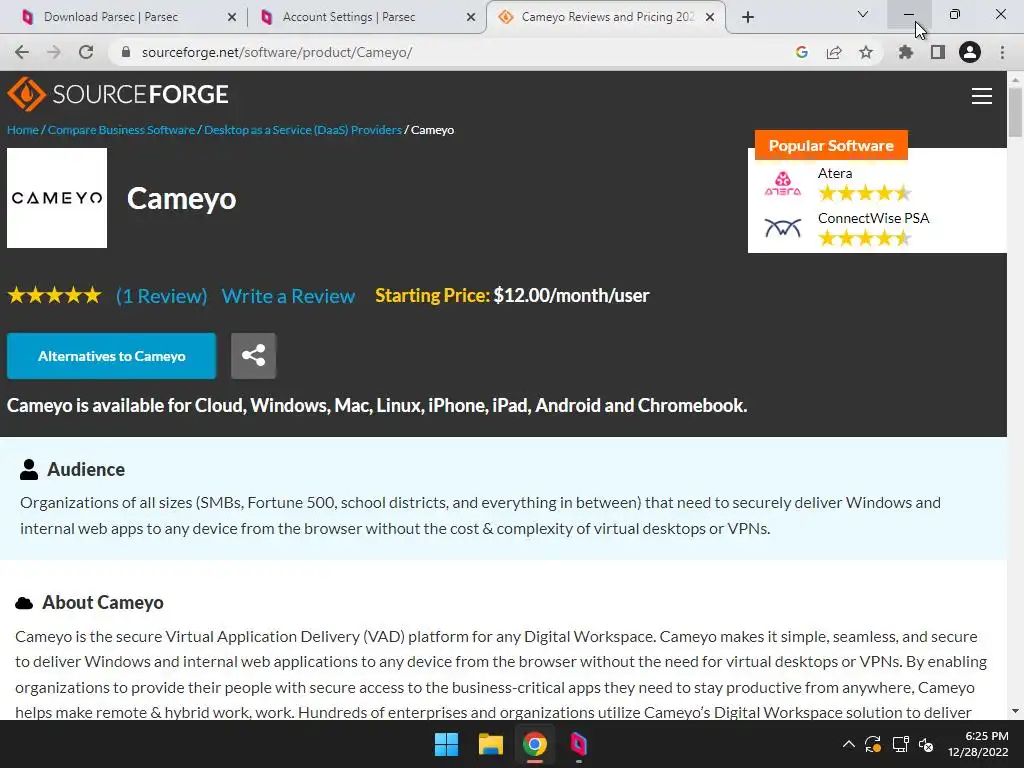Bookmark this page with the star icon
Screen dimensions: 1024x768
866,52
